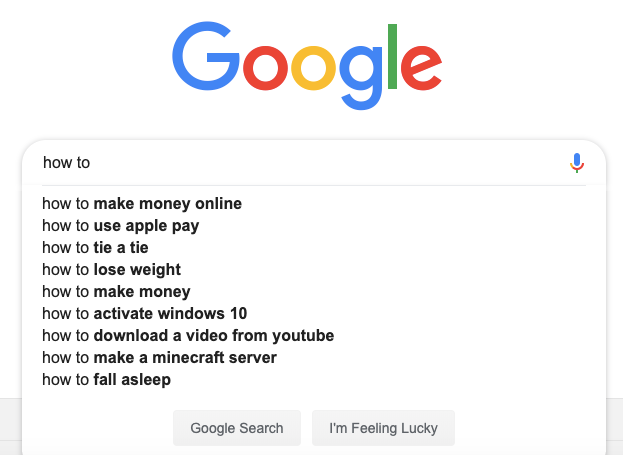This screenshot has width=623, height=455.
Task: Click the lowercase blue g in the logo
Action: point(361,77)
